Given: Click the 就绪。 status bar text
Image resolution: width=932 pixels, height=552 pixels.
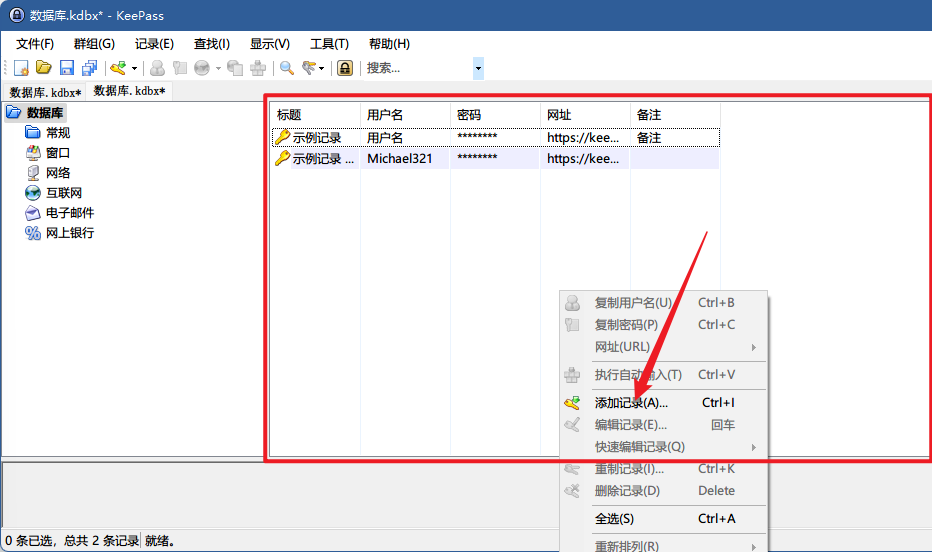Looking at the screenshot, I should pos(160,541).
